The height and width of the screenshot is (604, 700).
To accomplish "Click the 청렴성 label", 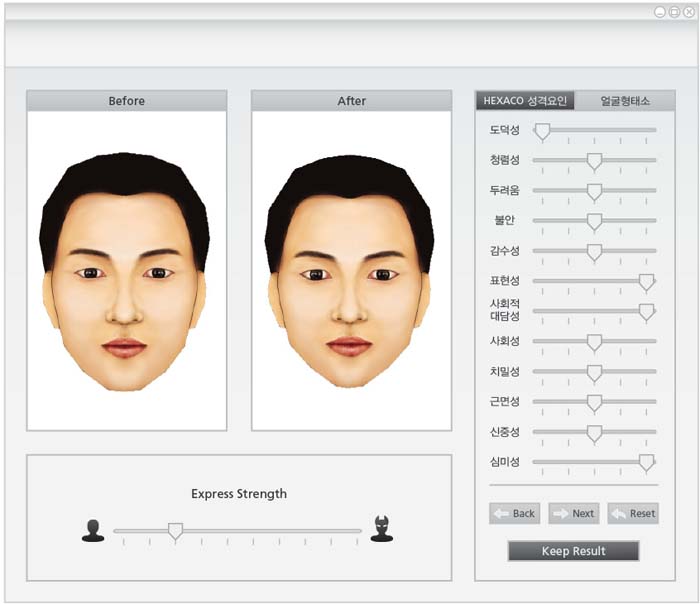I will tap(504, 160).
